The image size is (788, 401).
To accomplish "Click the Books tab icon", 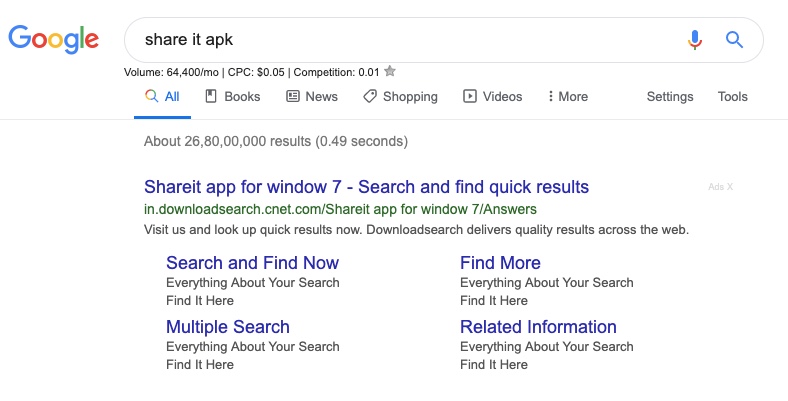I will point(211,96).
